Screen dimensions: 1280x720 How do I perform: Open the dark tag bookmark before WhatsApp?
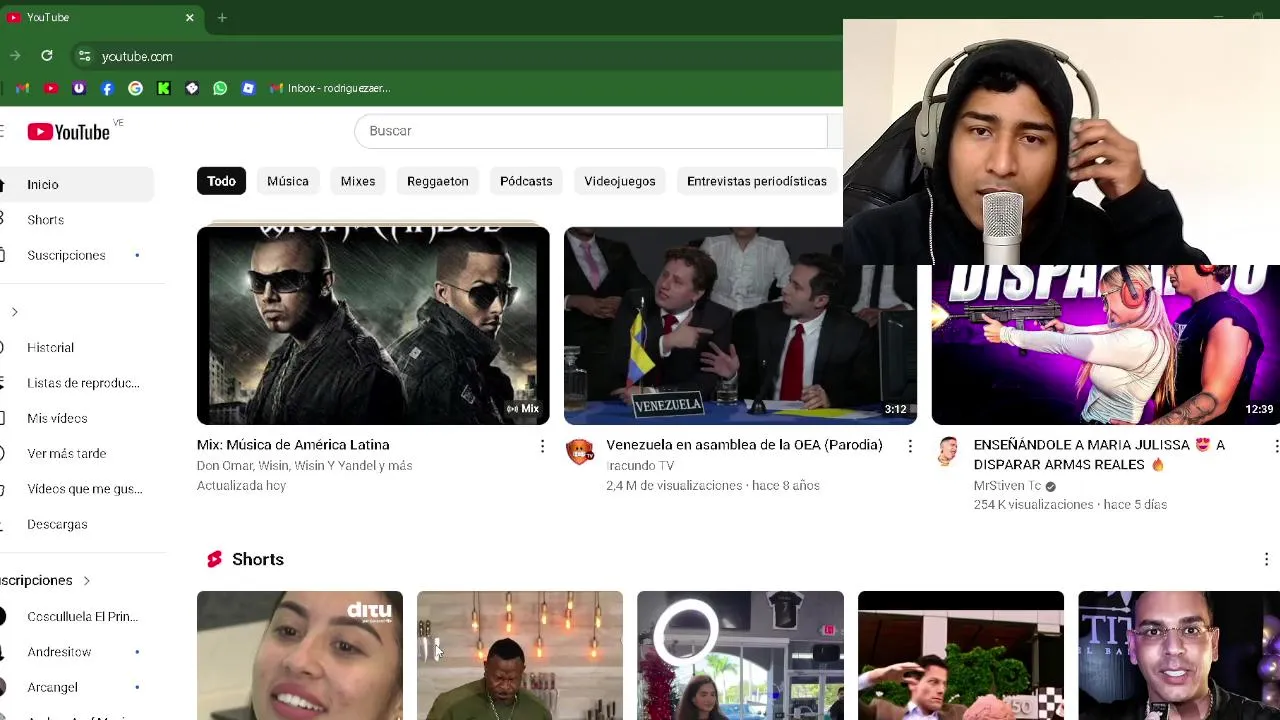point(192,88)
